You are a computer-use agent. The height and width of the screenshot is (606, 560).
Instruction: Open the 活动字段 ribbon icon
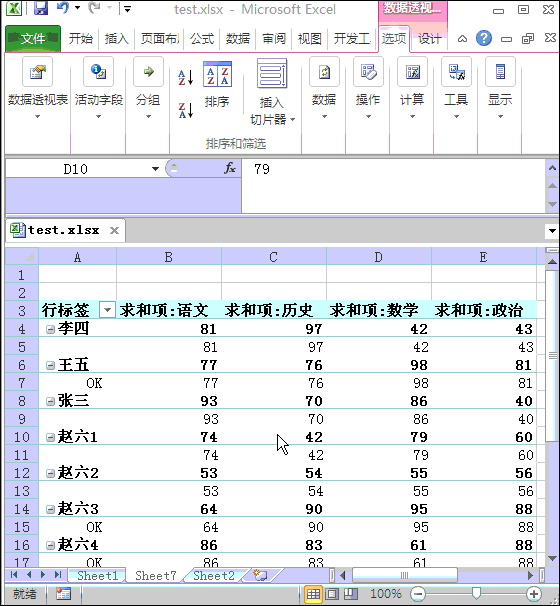coord(98,72)
